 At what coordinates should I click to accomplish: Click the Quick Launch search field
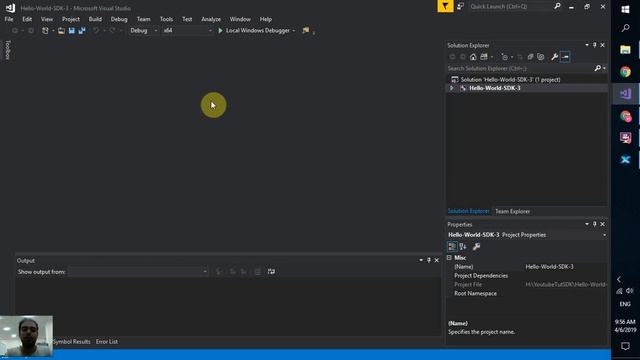coord(510,7)
